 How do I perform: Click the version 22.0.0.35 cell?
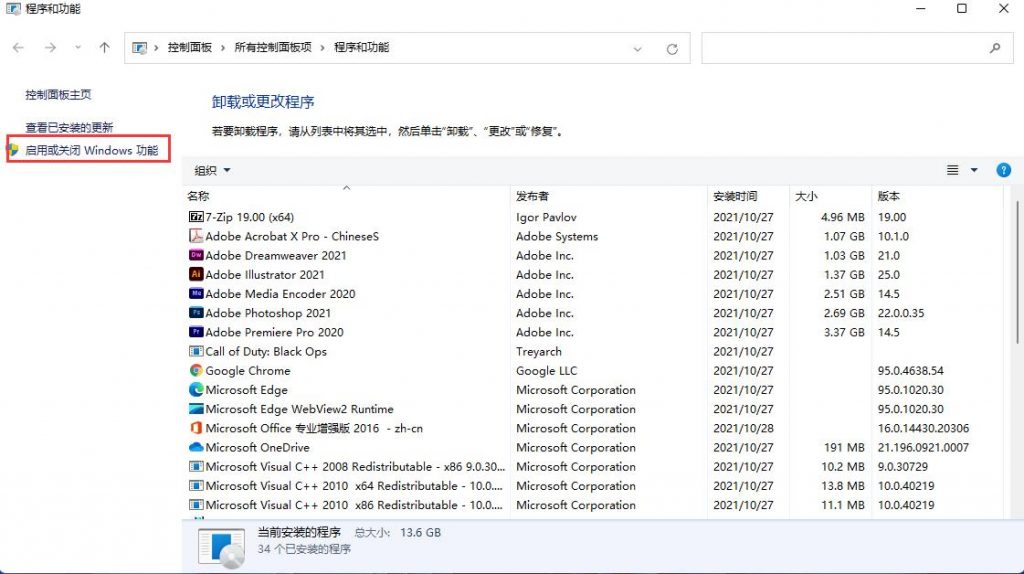(901, 313)
